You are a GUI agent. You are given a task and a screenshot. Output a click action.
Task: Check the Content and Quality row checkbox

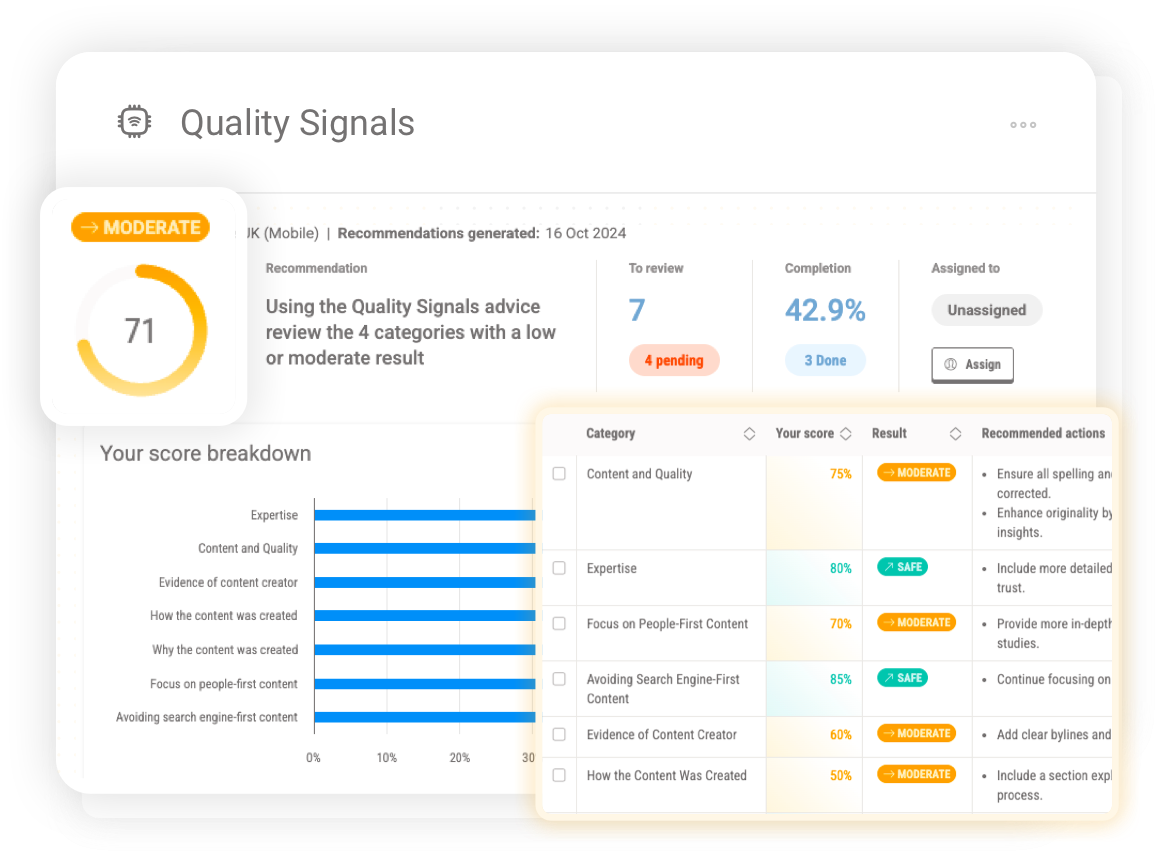pos(559,473)
